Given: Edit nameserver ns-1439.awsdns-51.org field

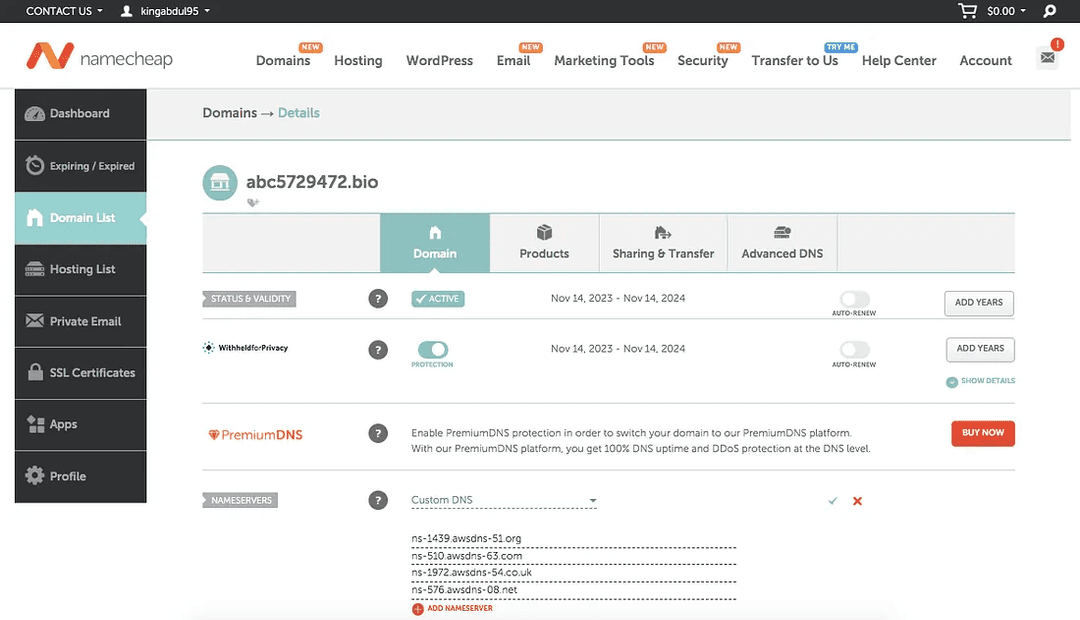Looking at the screenshot, I should (x=574, y=539).
